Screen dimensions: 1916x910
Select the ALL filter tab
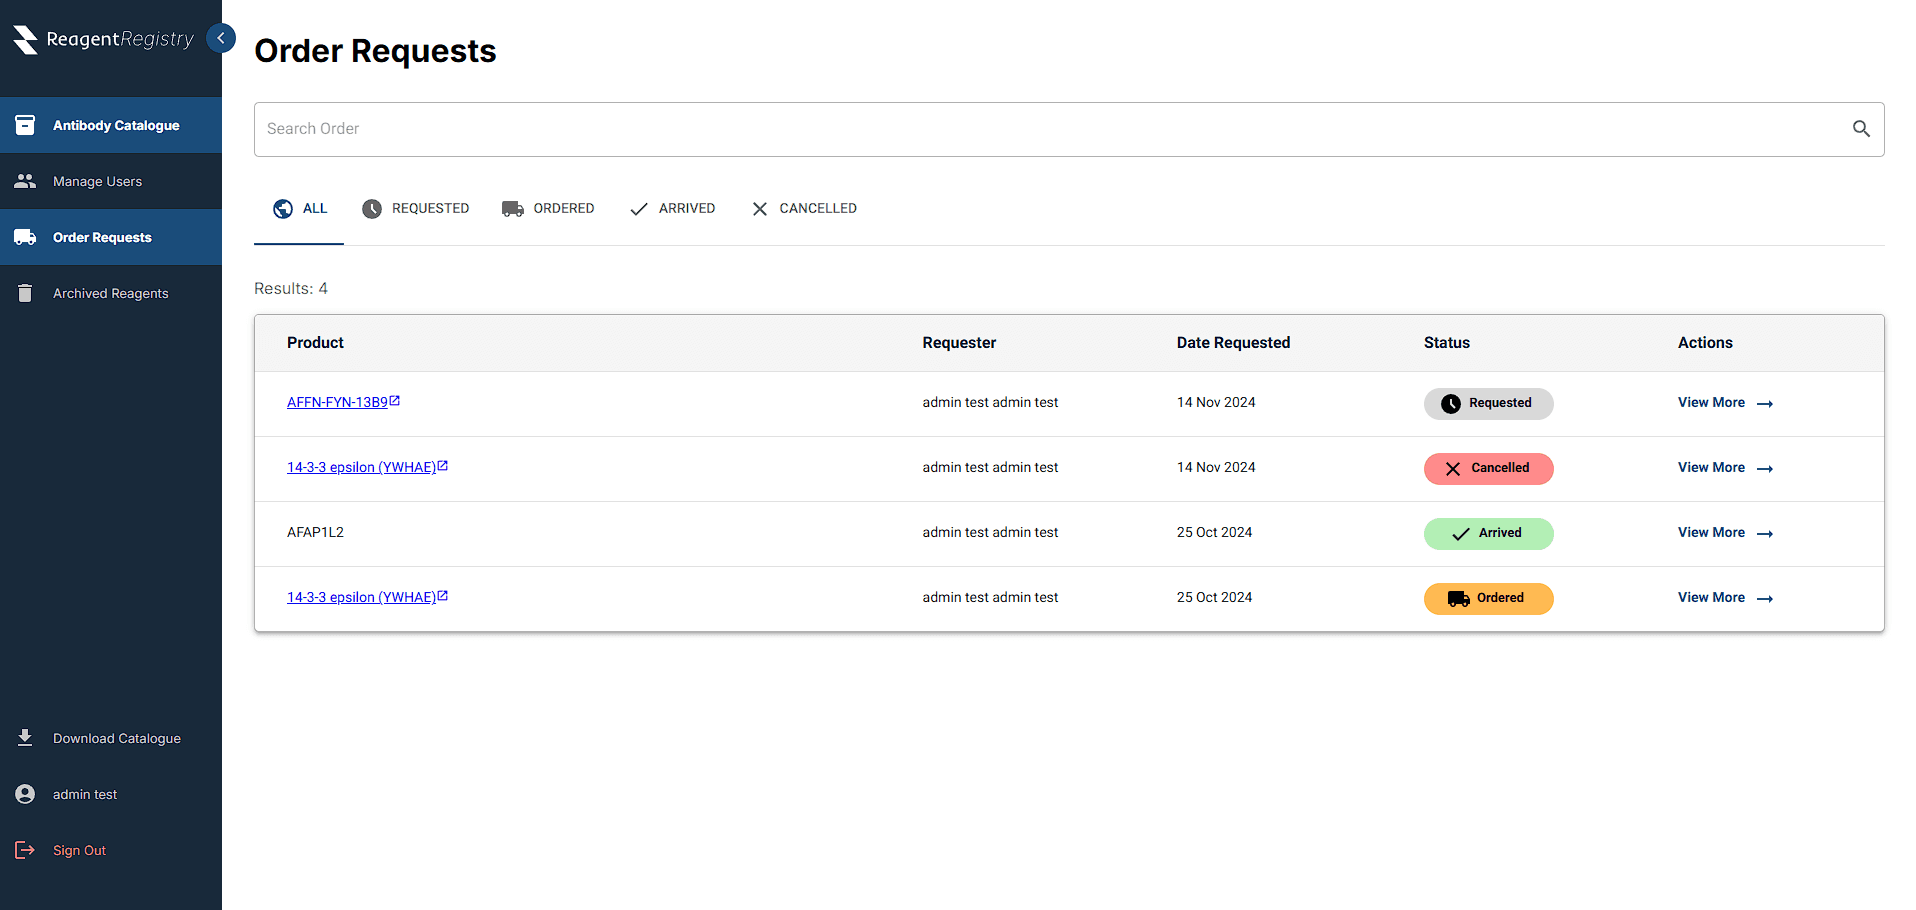[x=300, y=209]
